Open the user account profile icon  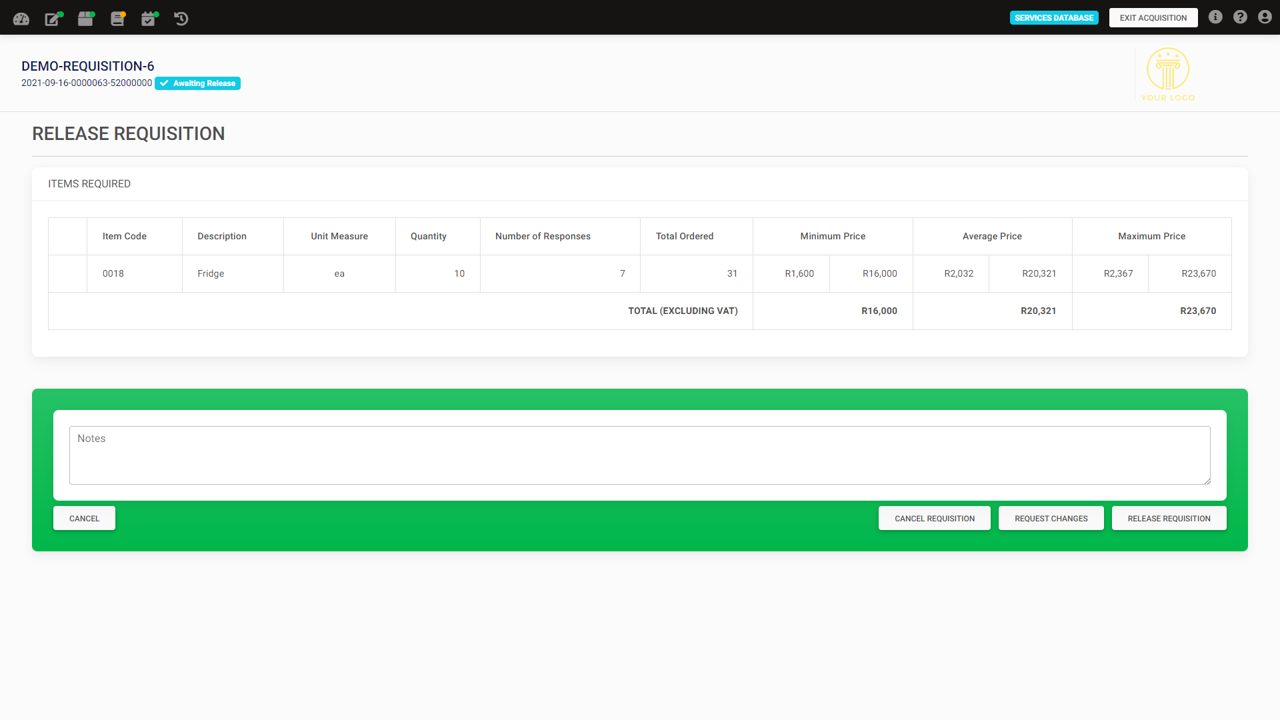tap(1265, 17)
